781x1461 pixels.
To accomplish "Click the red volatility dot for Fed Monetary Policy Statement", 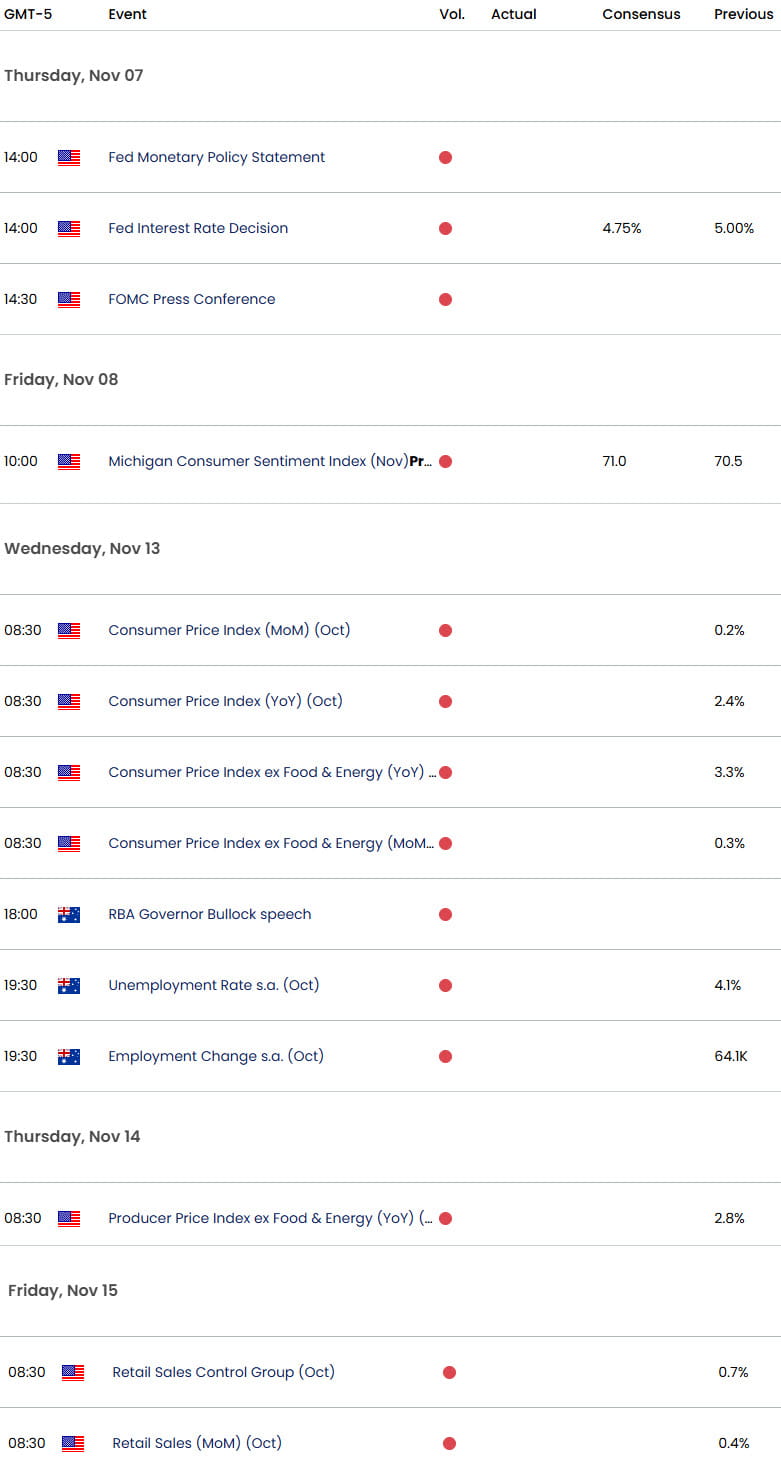I will point(445,157).
